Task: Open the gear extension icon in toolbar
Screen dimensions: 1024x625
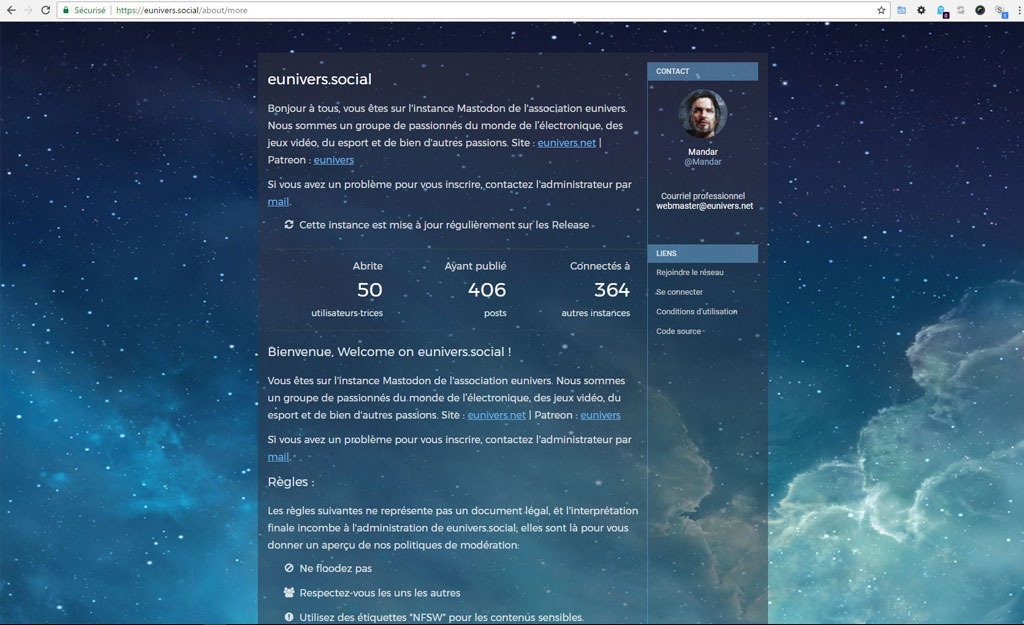Action: click(x=921, y=10)
